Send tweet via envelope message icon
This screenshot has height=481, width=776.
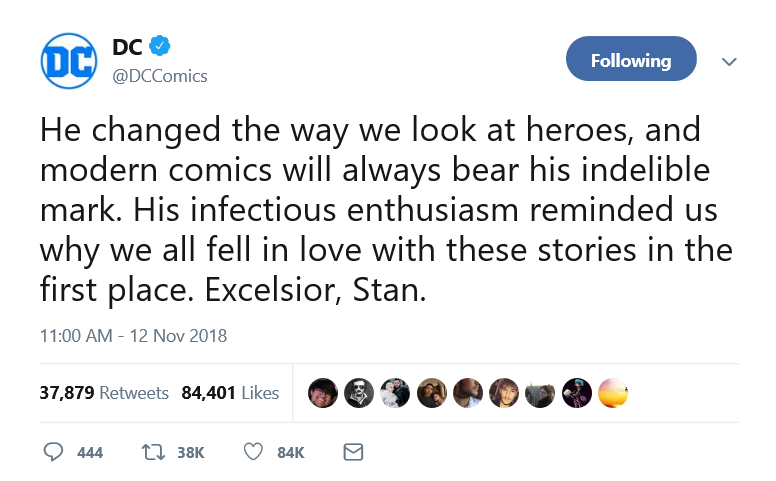(353, 452)
